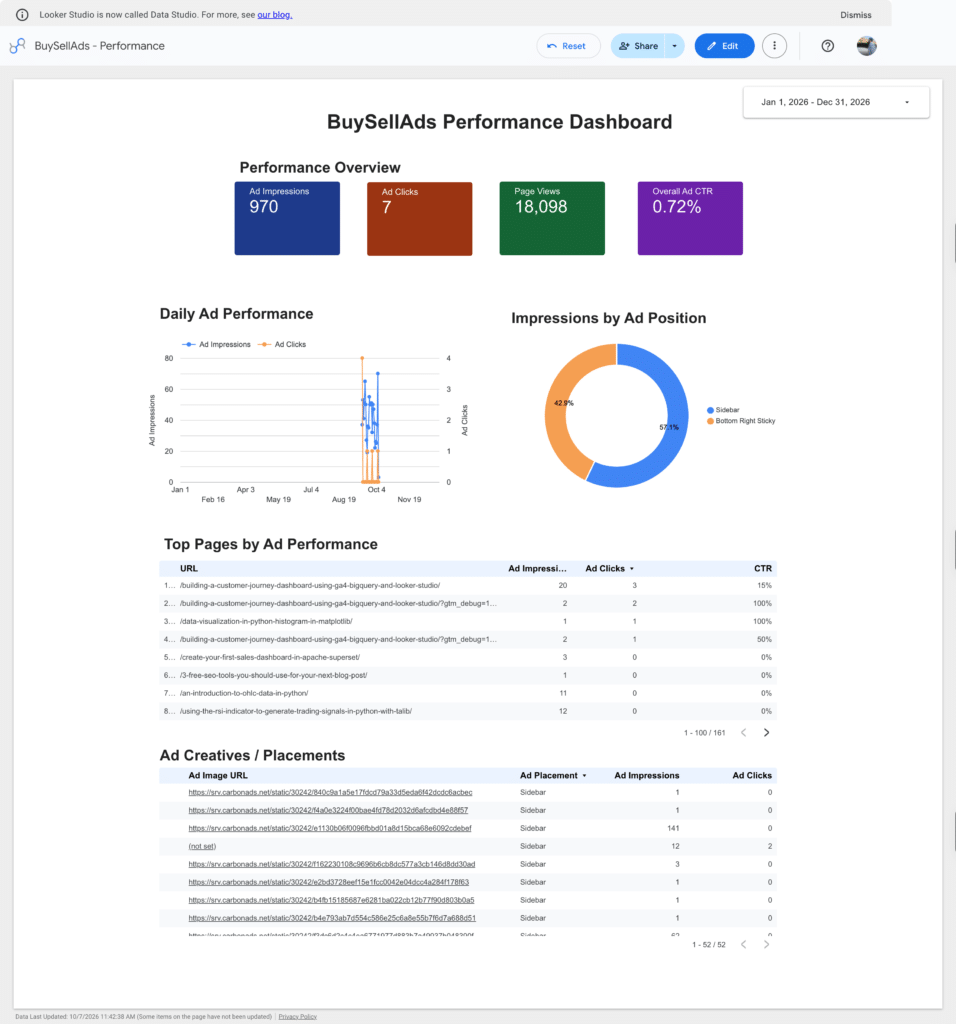This screenshot has height=1024, width=956.
Task: Toggle Ad Impressions series in line chart legend
Action: click(x=216, y=344)
